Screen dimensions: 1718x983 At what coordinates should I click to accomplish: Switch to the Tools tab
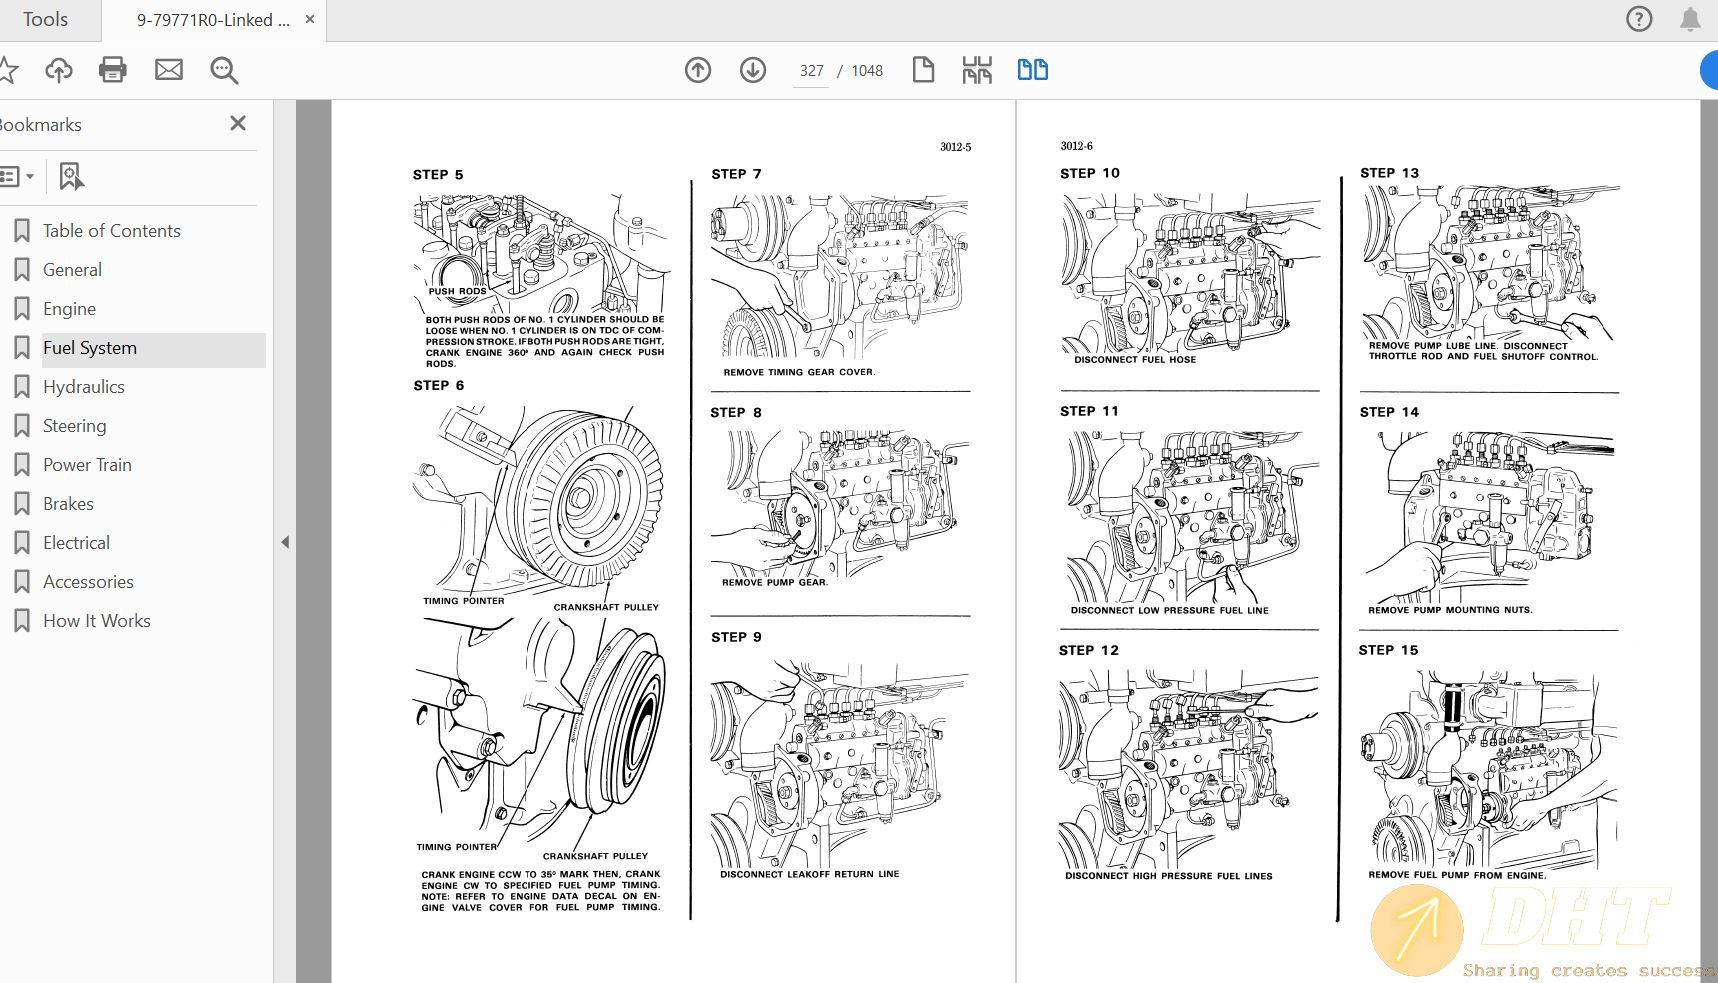point(45,19)
